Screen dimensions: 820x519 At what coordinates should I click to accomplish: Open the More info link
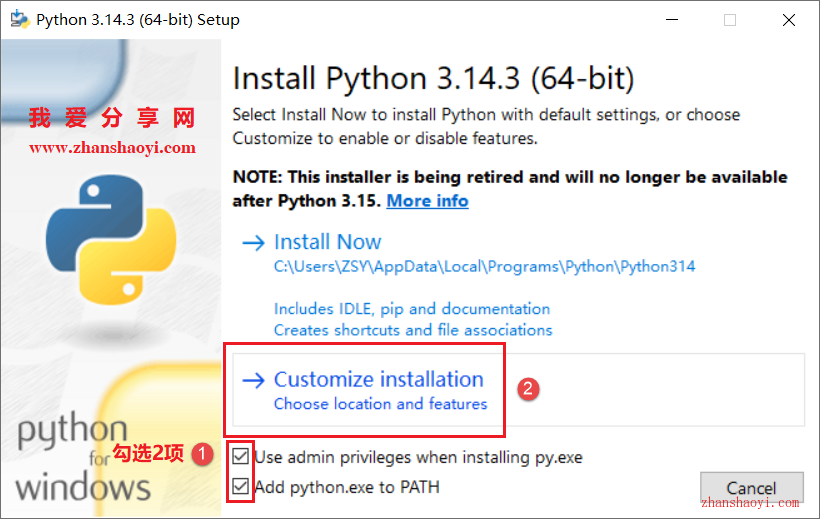pos(427,201)
